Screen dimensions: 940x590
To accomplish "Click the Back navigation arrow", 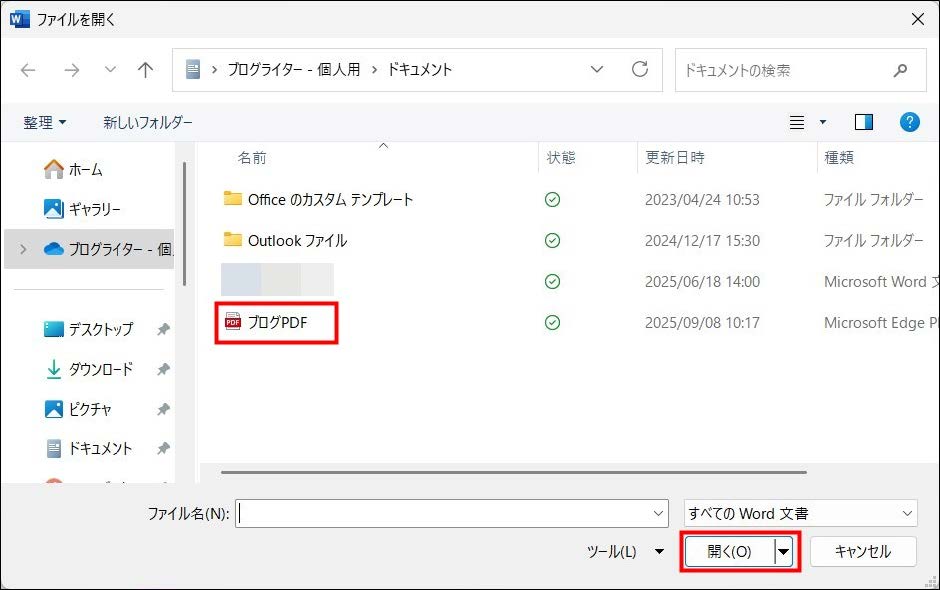I will pyautogui.click(x=28, y=70).
